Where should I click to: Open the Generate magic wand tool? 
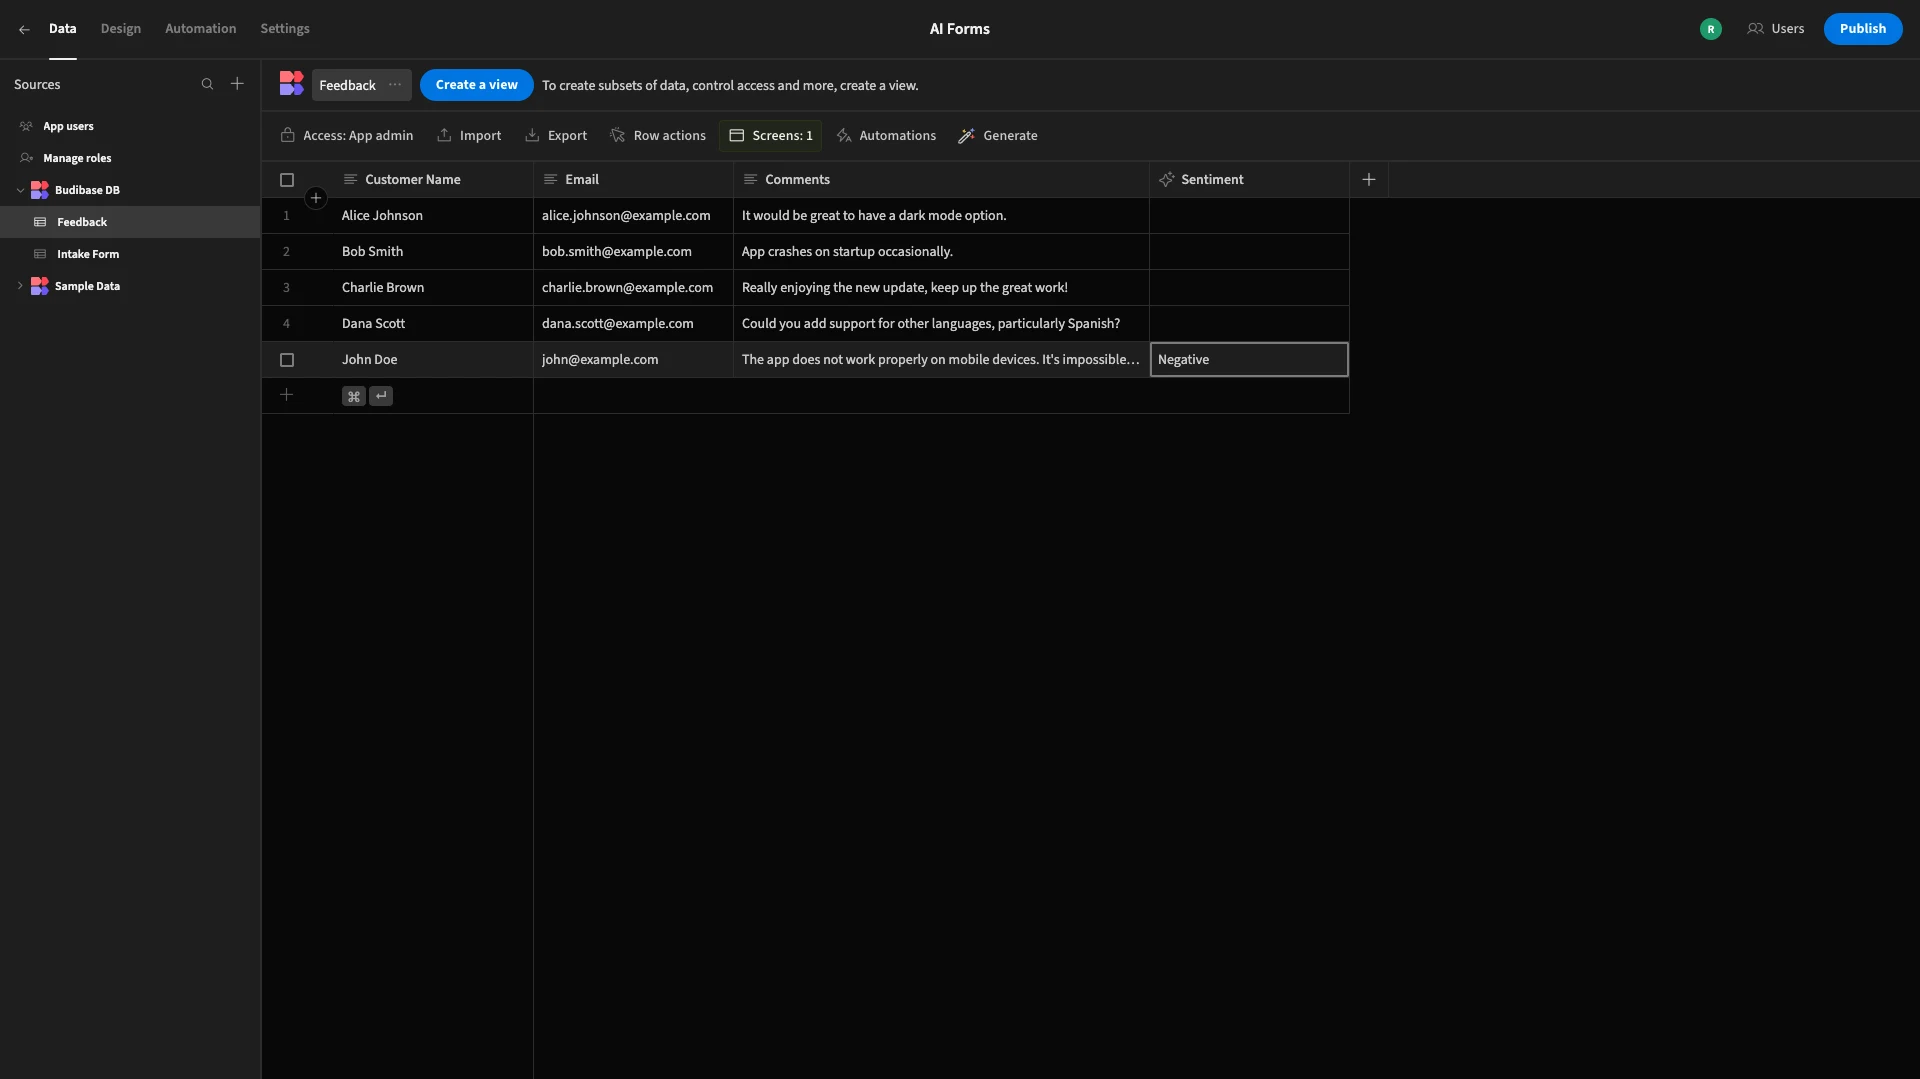click(x=998, y=135)
